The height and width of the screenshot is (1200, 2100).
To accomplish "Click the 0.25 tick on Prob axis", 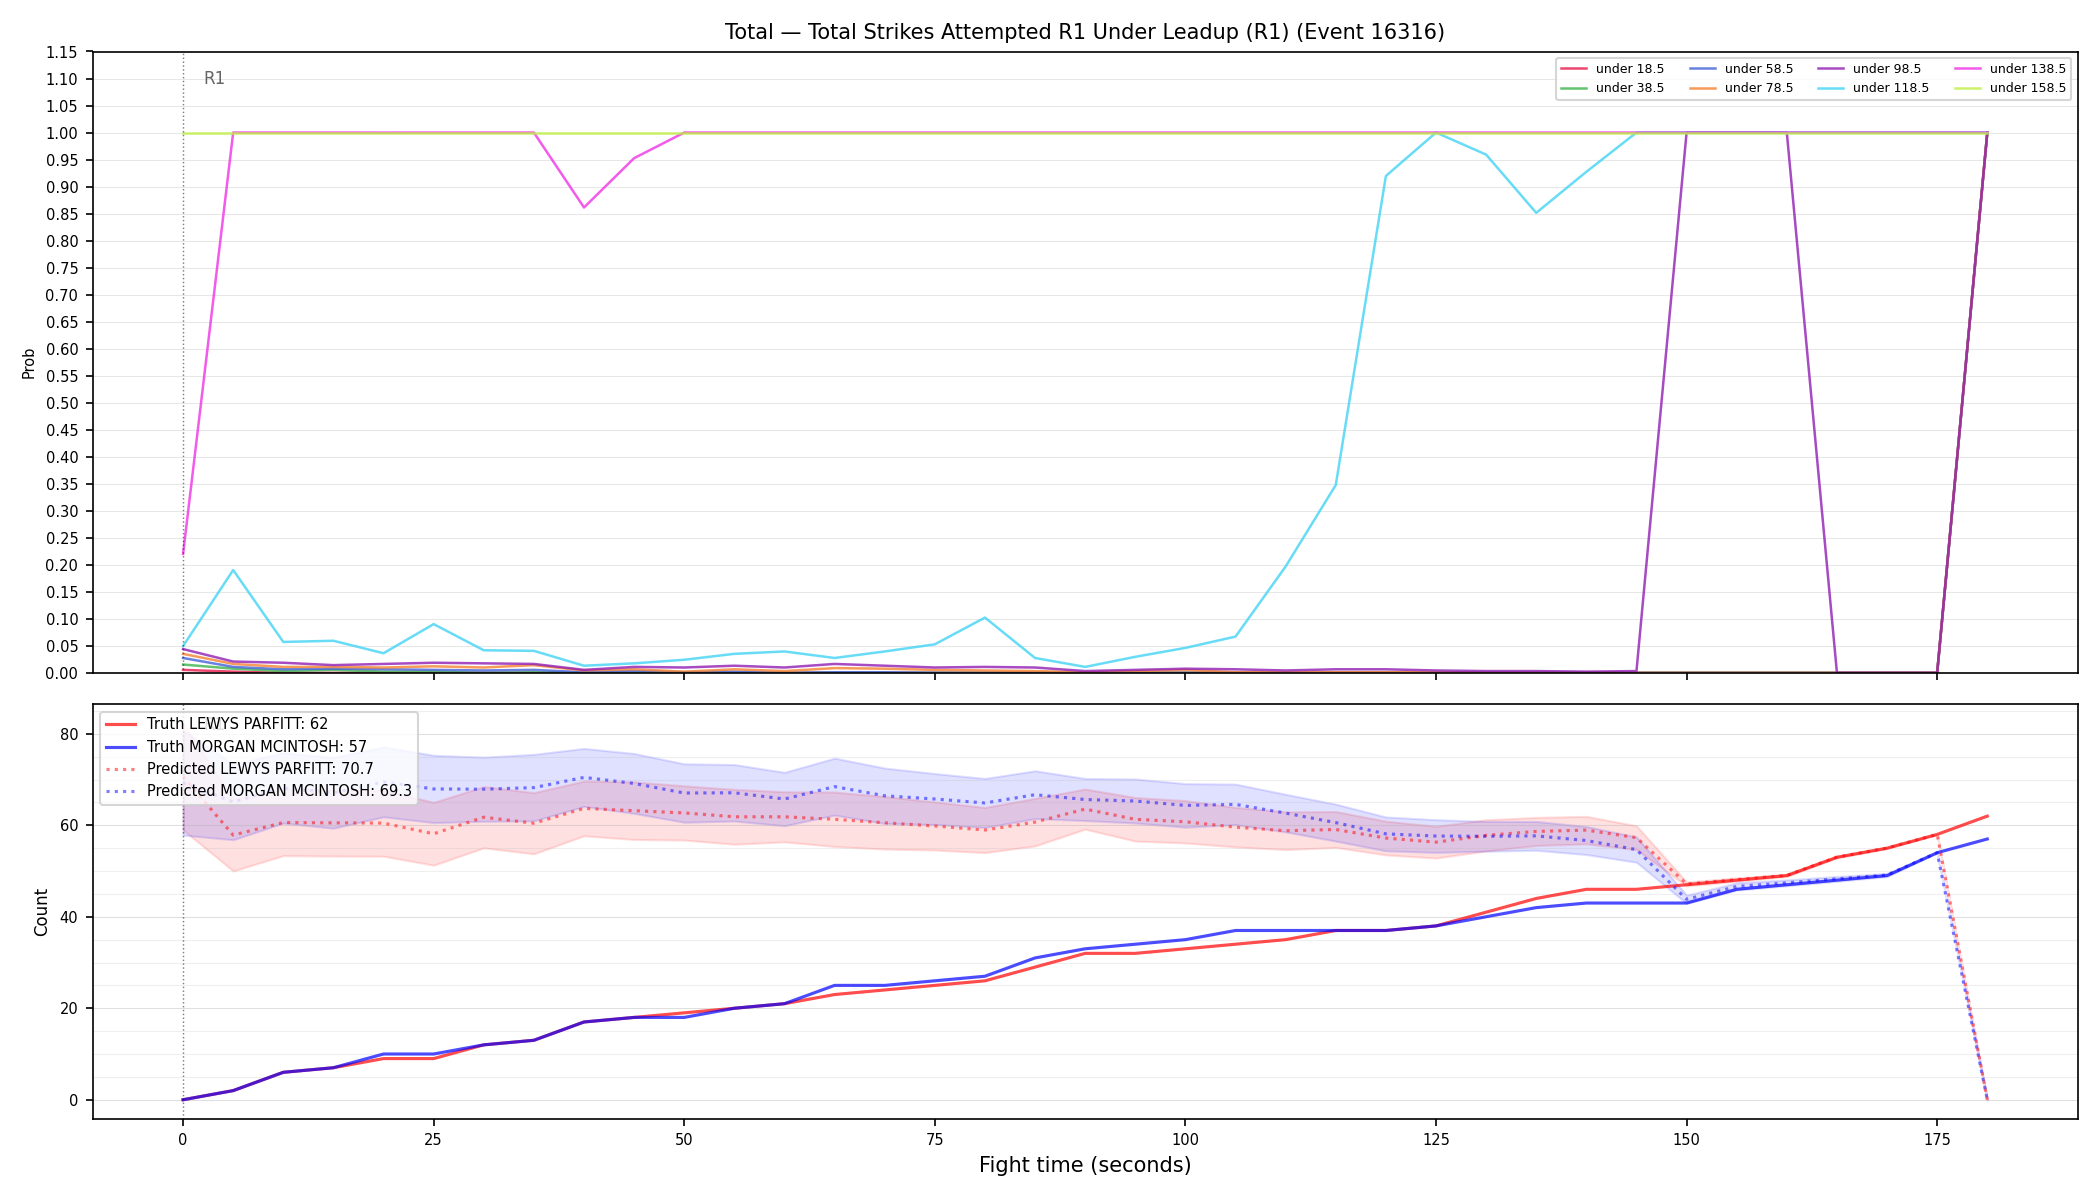I will [62, 538].
